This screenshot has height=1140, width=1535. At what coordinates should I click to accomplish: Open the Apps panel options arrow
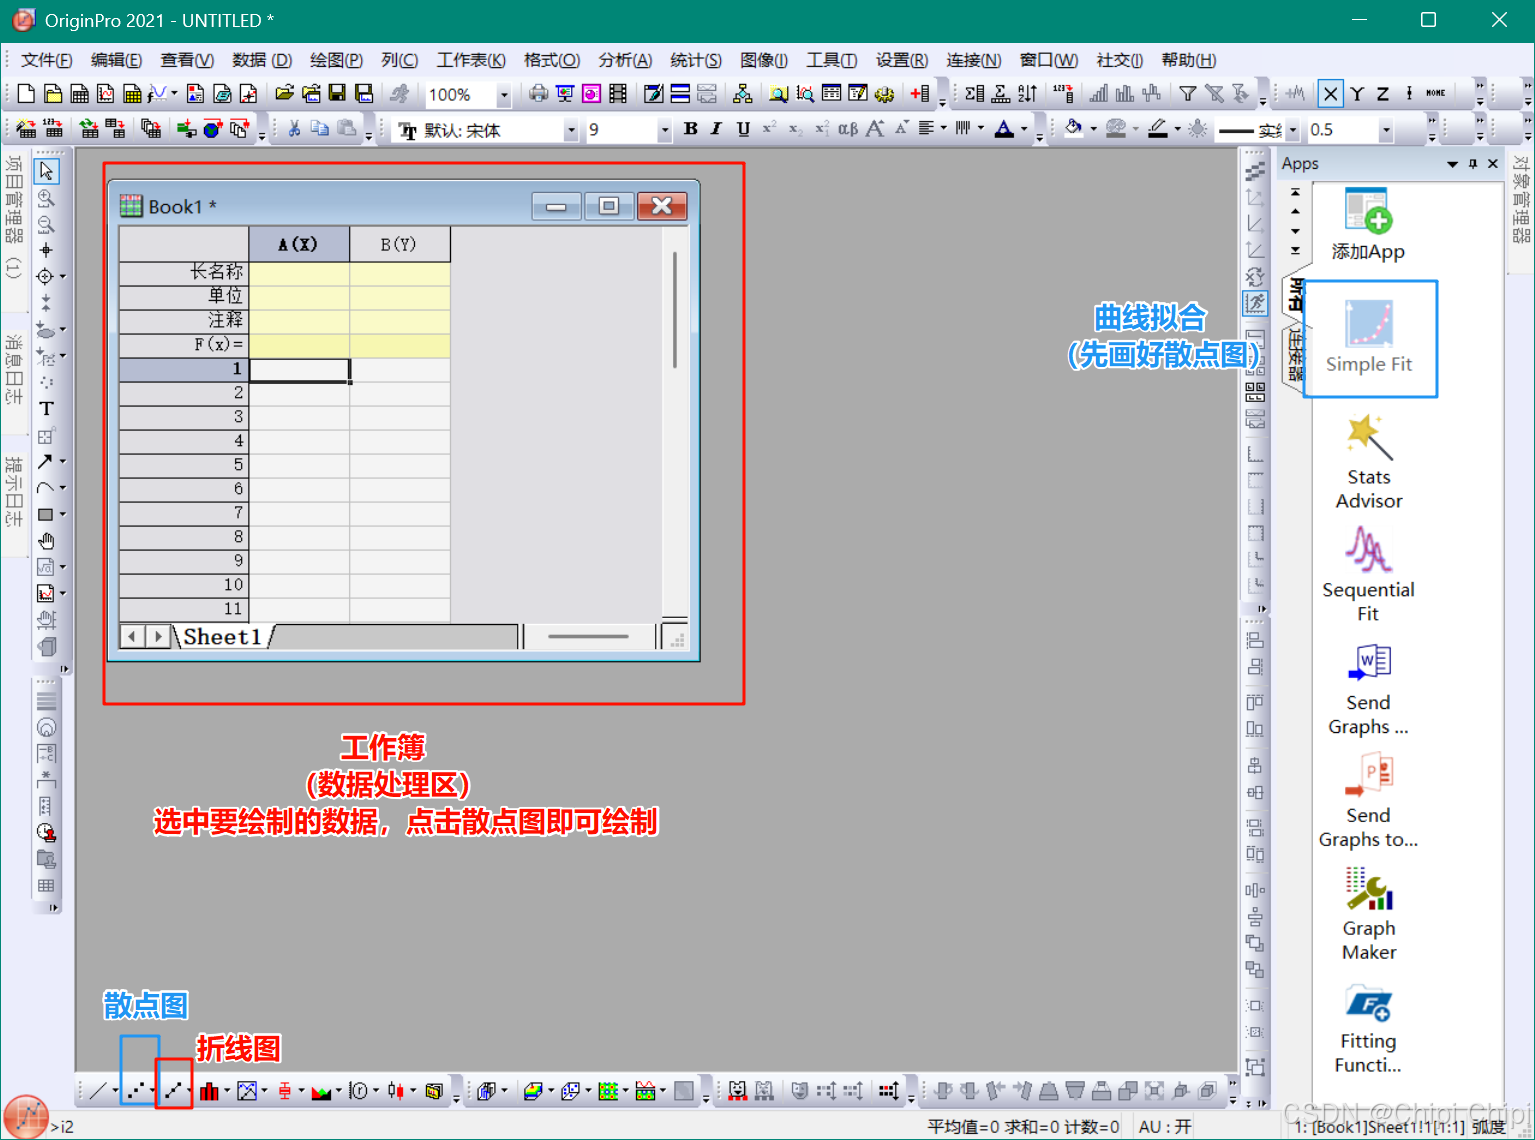pyautogui.click(x=1452, y=164)
